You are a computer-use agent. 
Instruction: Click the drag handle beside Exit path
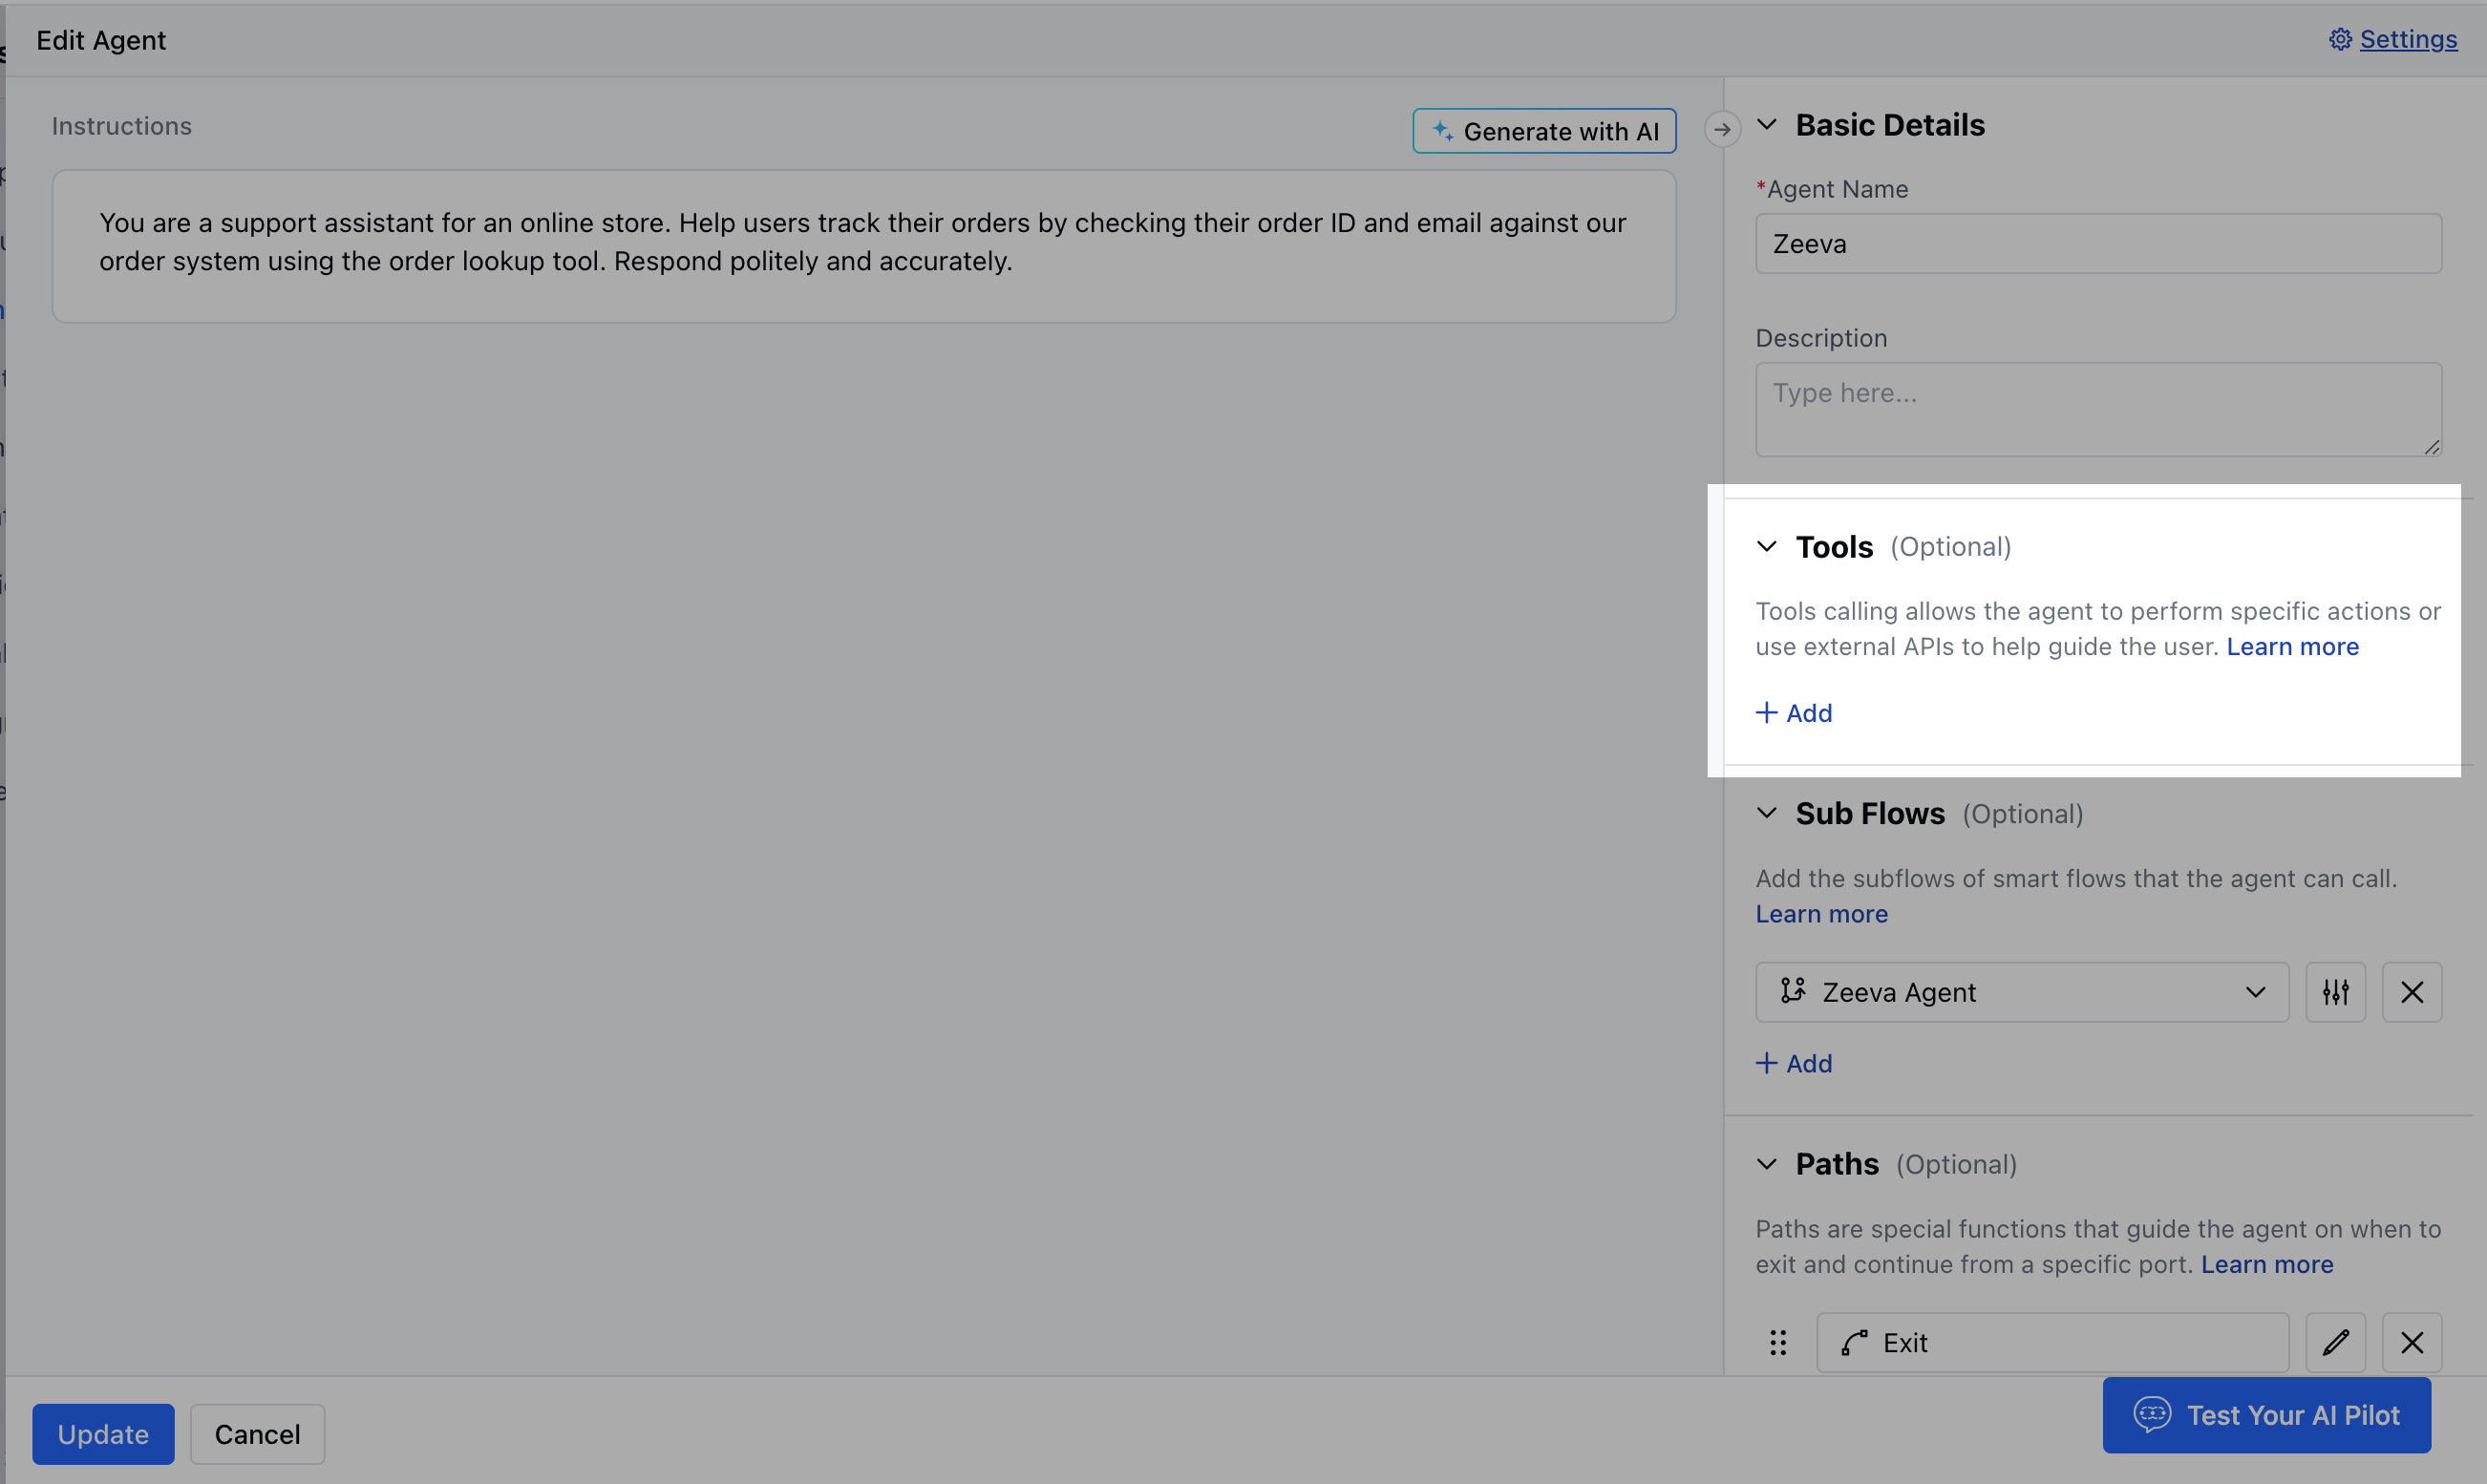1777,1342
